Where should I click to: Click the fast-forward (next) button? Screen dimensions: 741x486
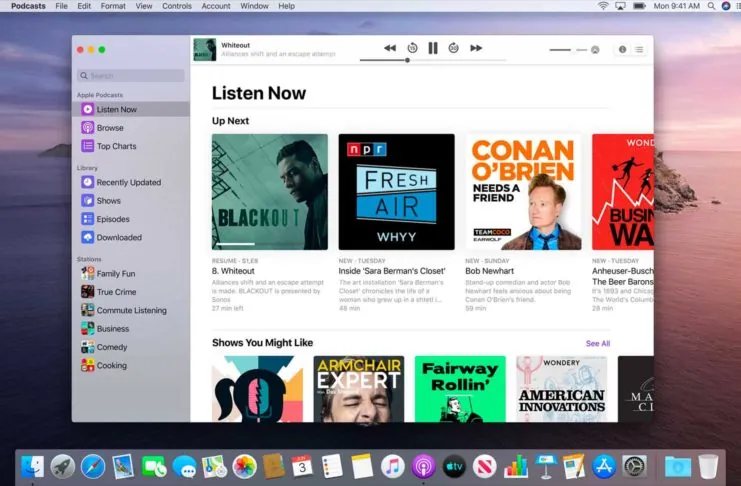point(476,48)
